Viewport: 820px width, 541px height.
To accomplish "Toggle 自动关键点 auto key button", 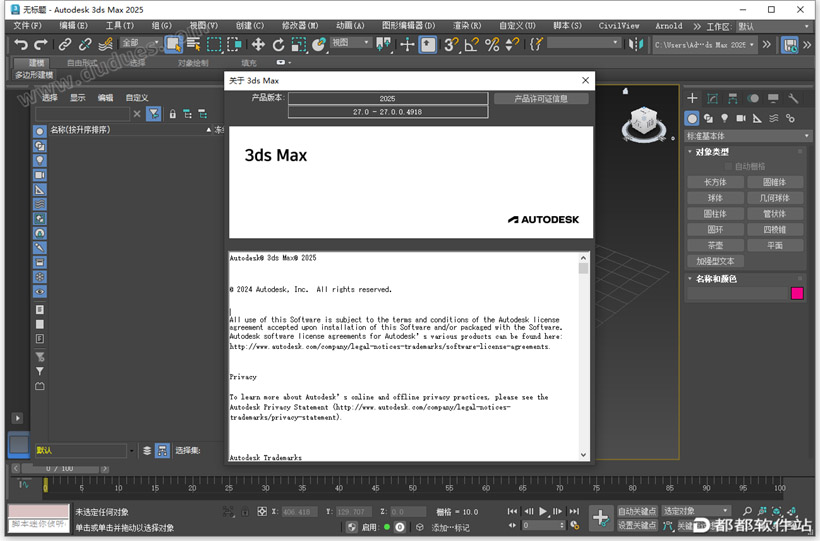I will [x=637, y=511].
